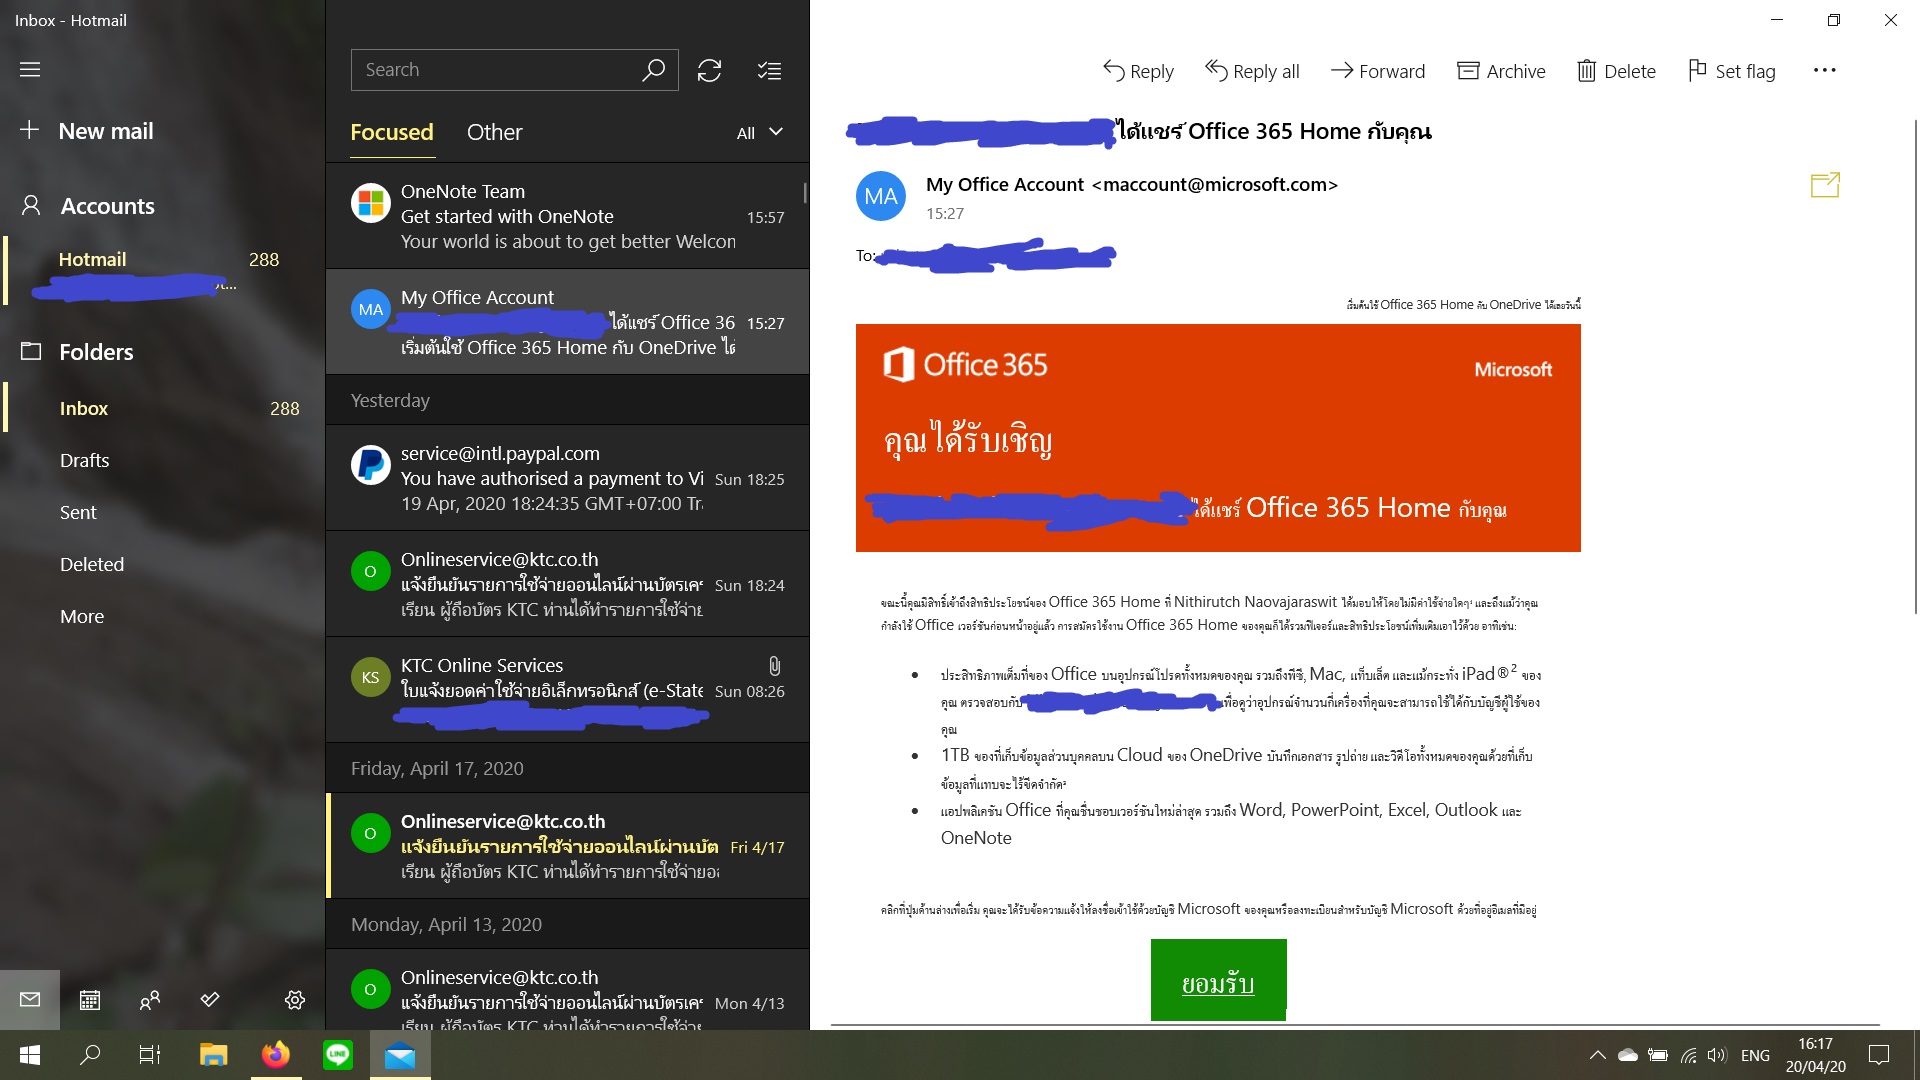
Task: Open the All filter dropdown
Action: pyautogui.click(x=760, y=133)
